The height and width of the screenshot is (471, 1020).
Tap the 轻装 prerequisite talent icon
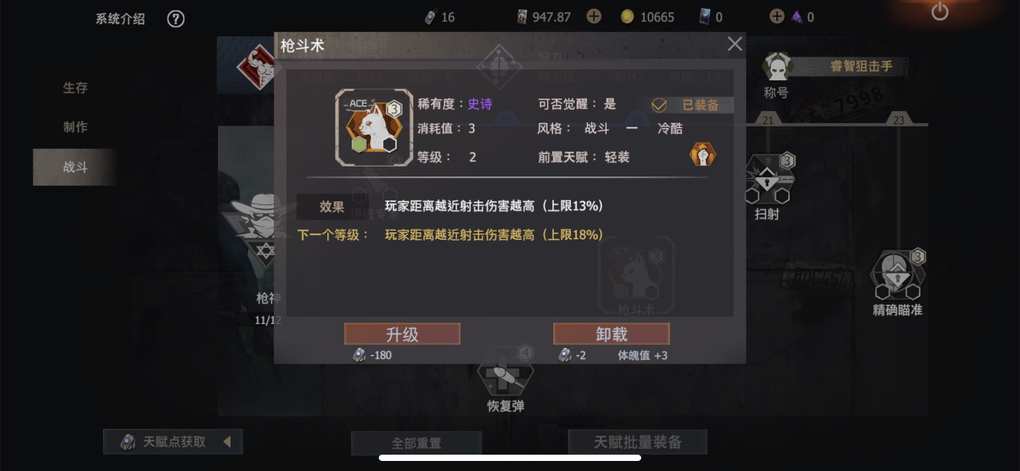coord(703,155)
